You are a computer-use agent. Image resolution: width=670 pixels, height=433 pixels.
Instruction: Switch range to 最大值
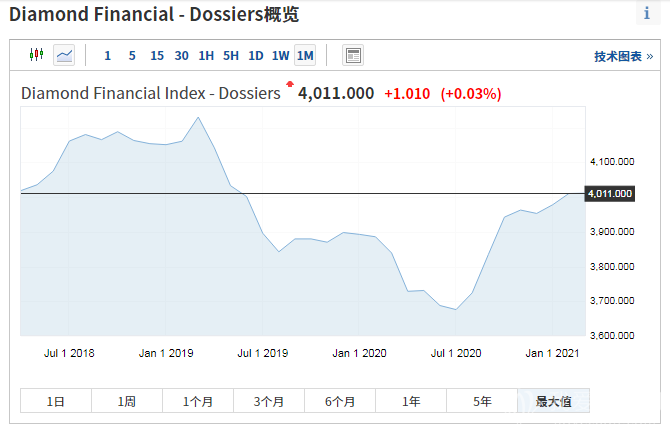point(553,401)
